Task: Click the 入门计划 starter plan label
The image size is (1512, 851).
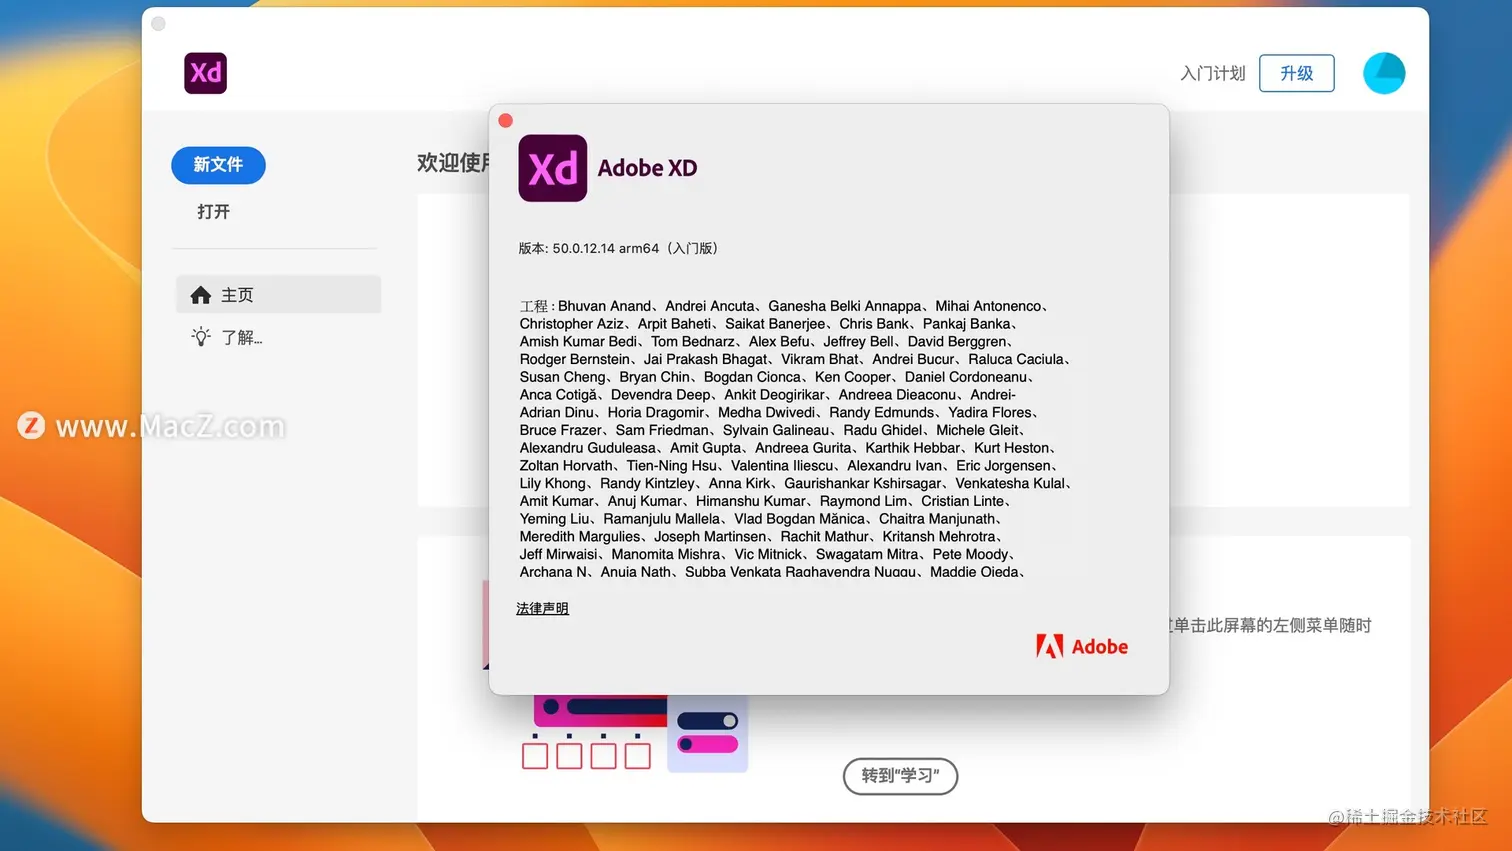Action: coord(1212,73)
